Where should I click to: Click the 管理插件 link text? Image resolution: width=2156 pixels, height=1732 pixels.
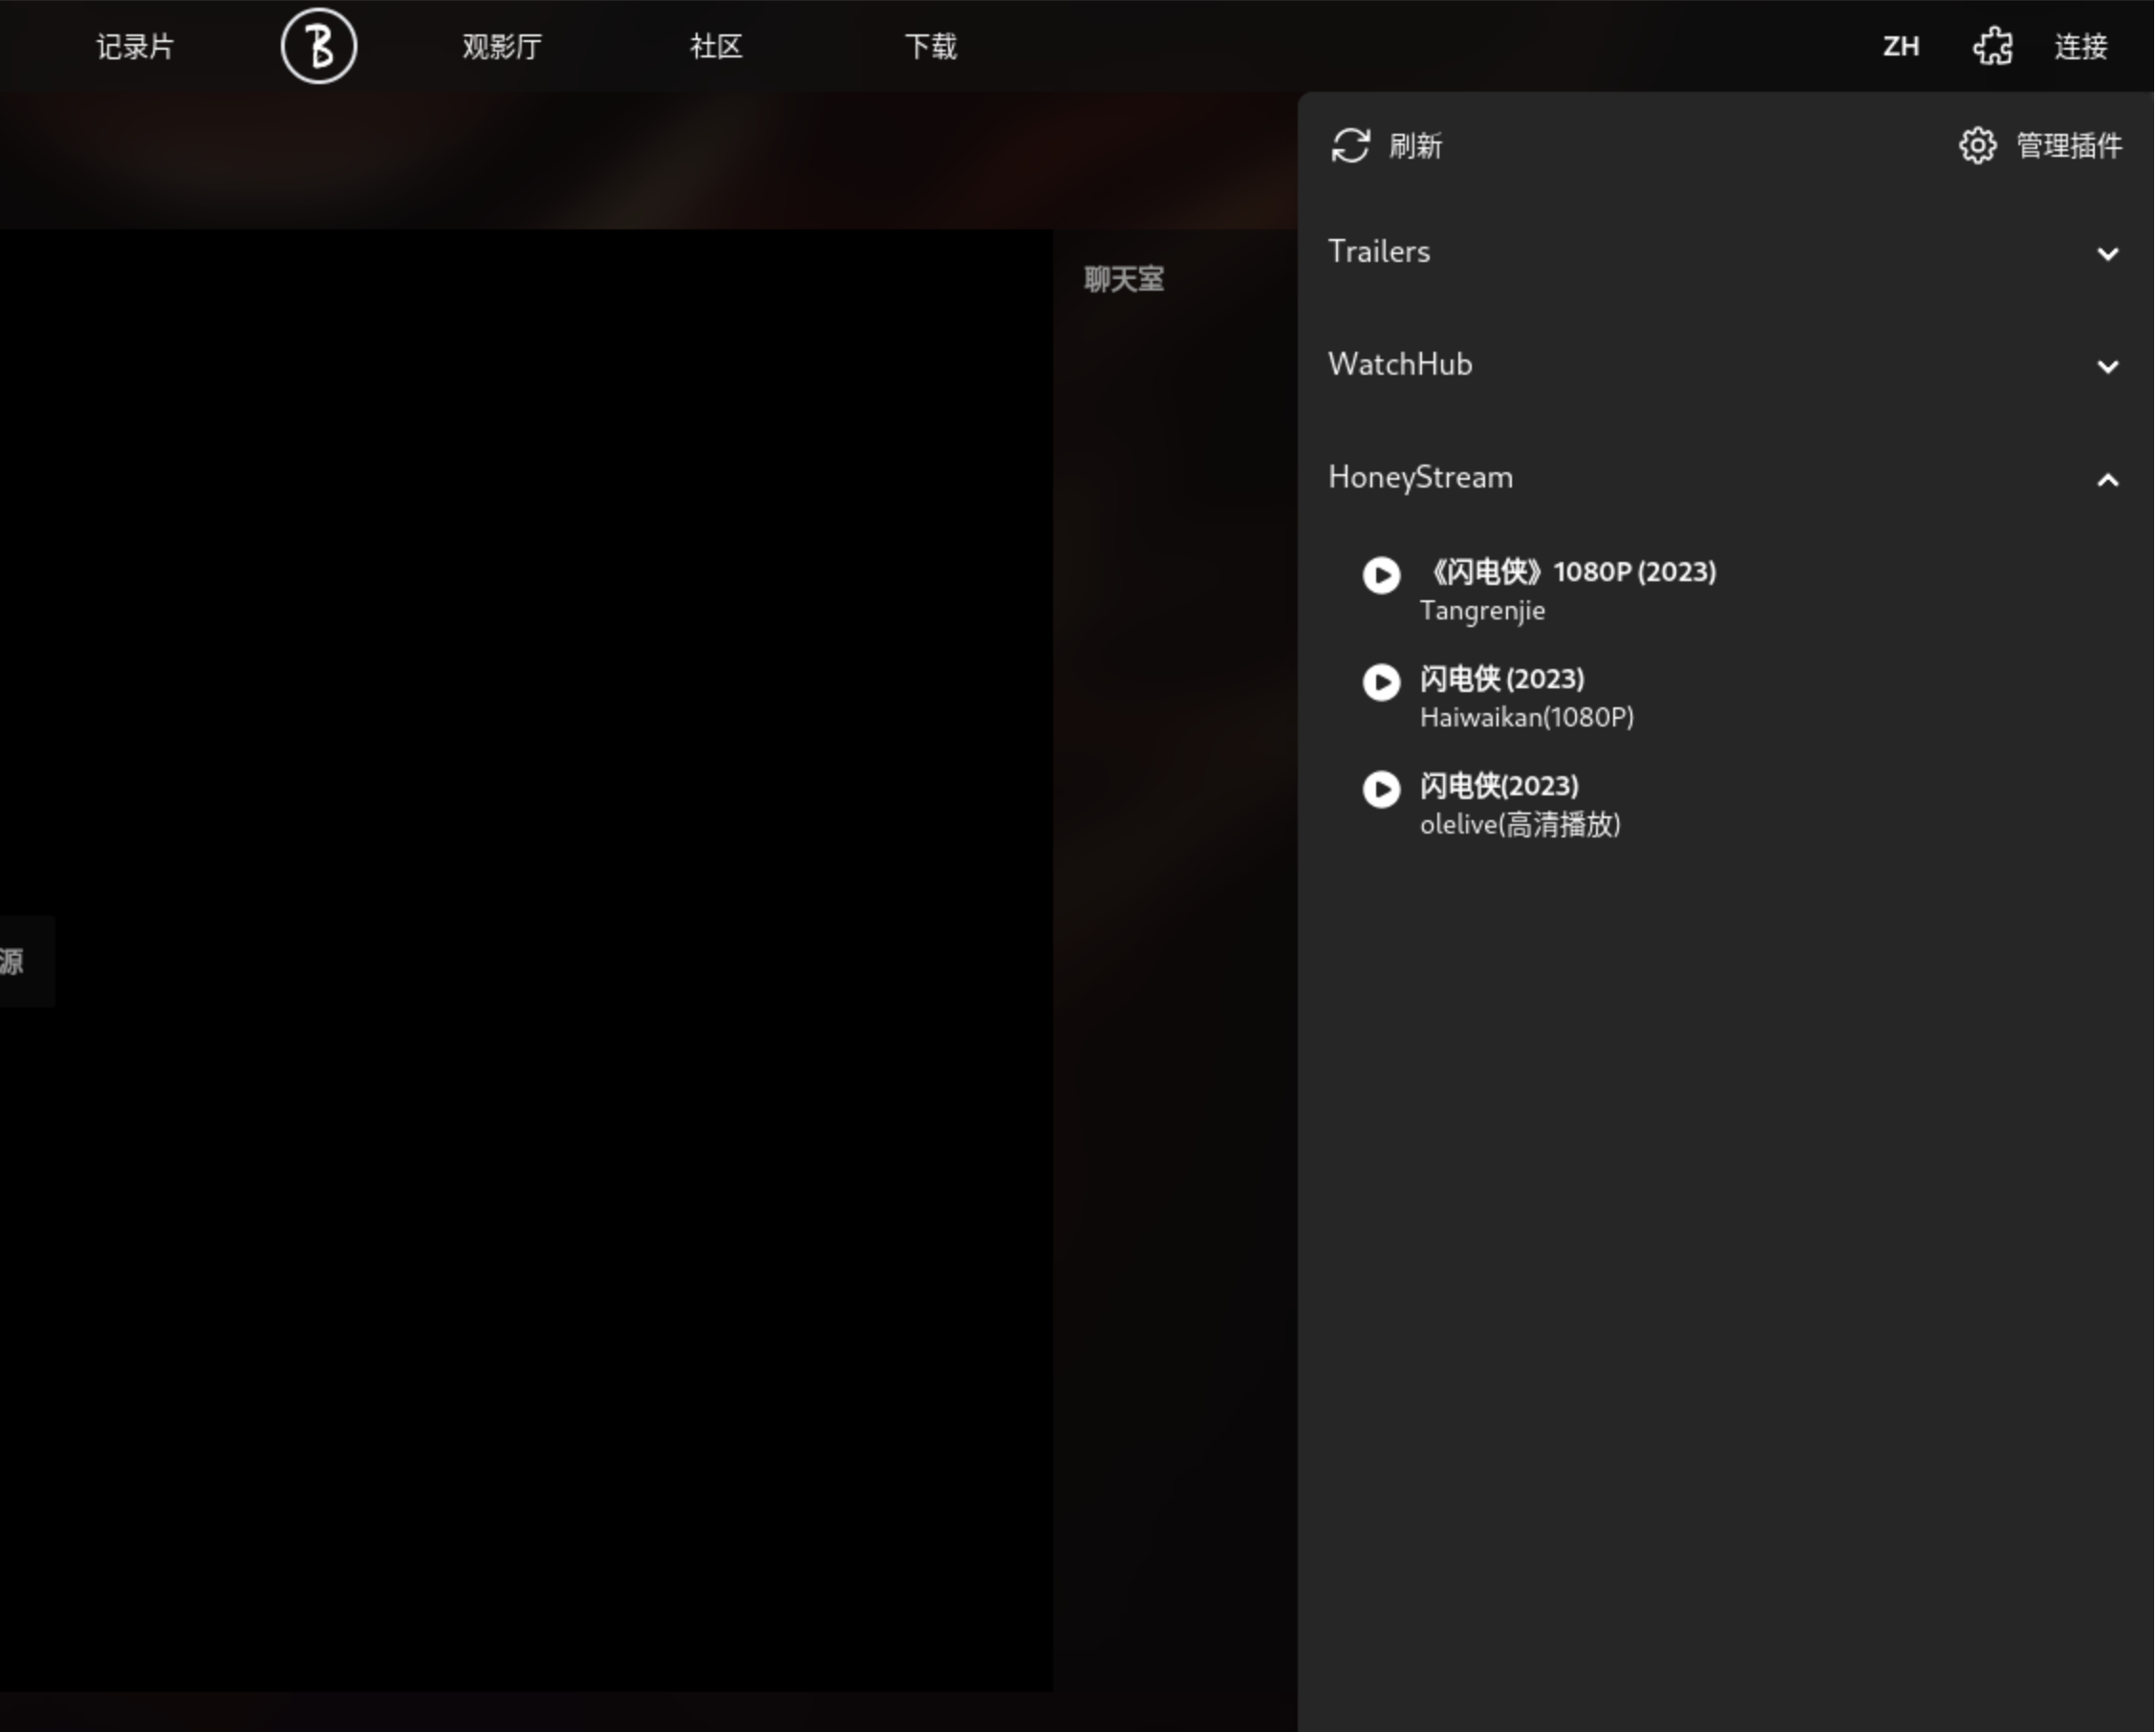pos(2068,146)
